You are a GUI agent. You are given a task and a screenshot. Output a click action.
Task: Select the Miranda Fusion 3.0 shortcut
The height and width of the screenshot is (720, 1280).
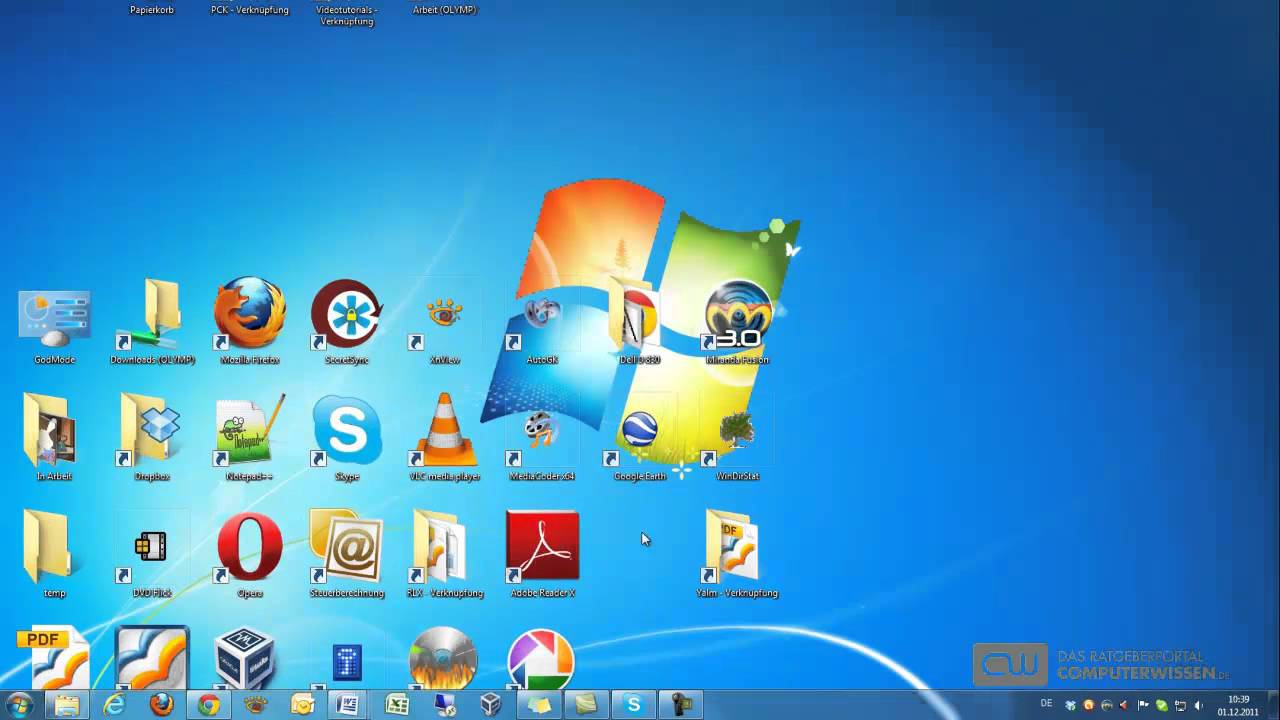[737, 320]
